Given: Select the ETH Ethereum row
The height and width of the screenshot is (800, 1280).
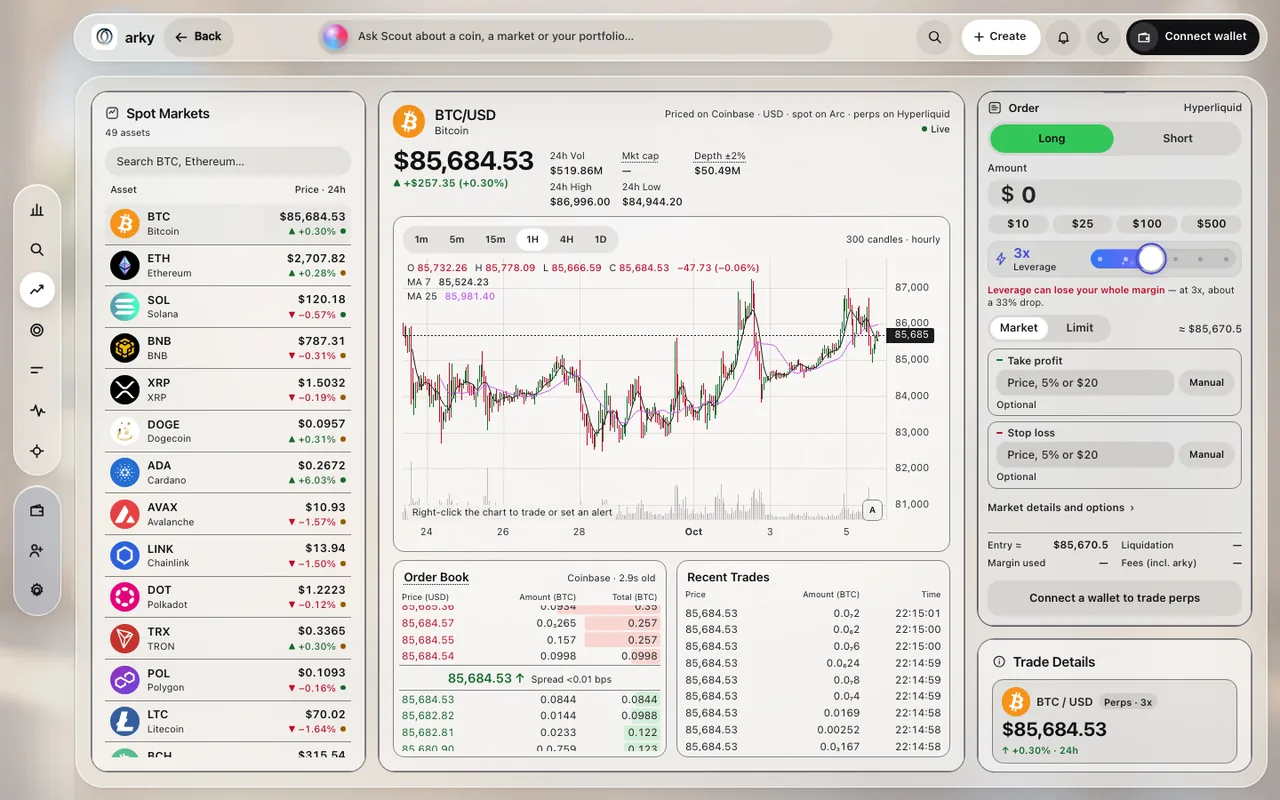Looking at the screenshot, I should click(228, 265).
